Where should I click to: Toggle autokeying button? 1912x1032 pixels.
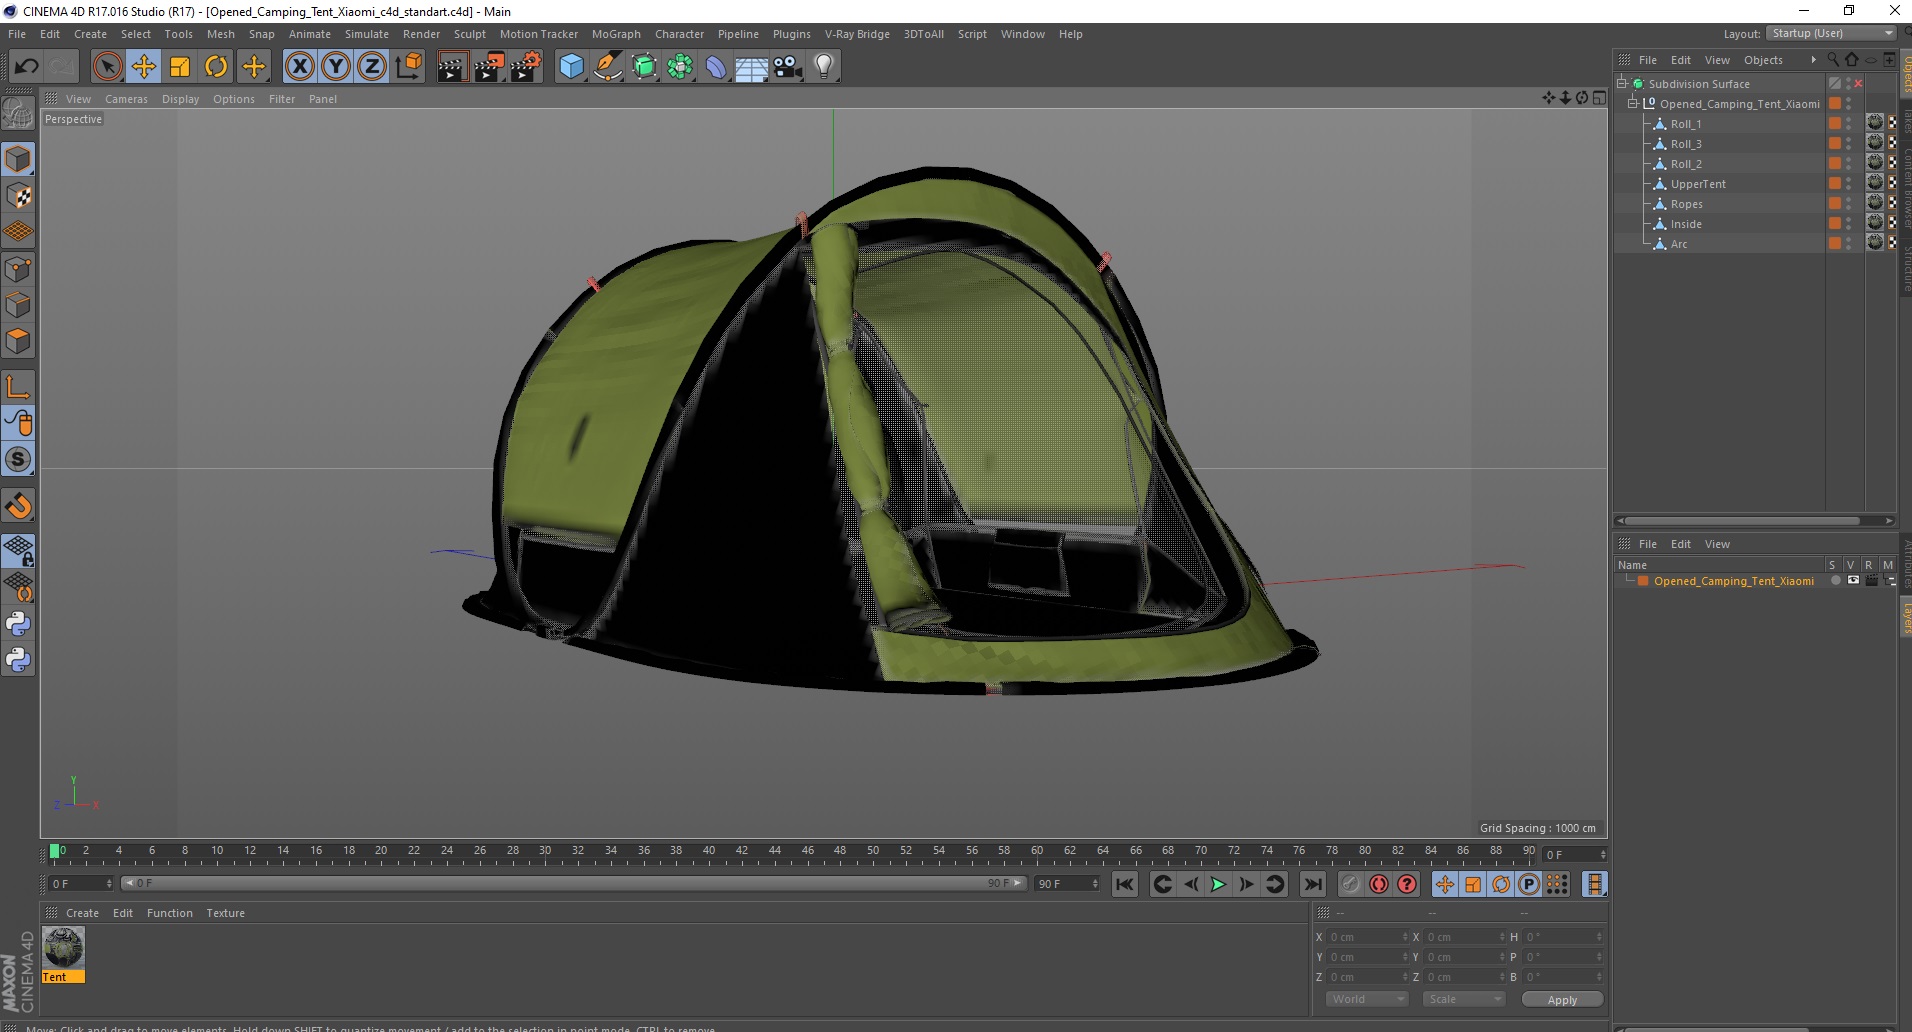click(1379, 884)
